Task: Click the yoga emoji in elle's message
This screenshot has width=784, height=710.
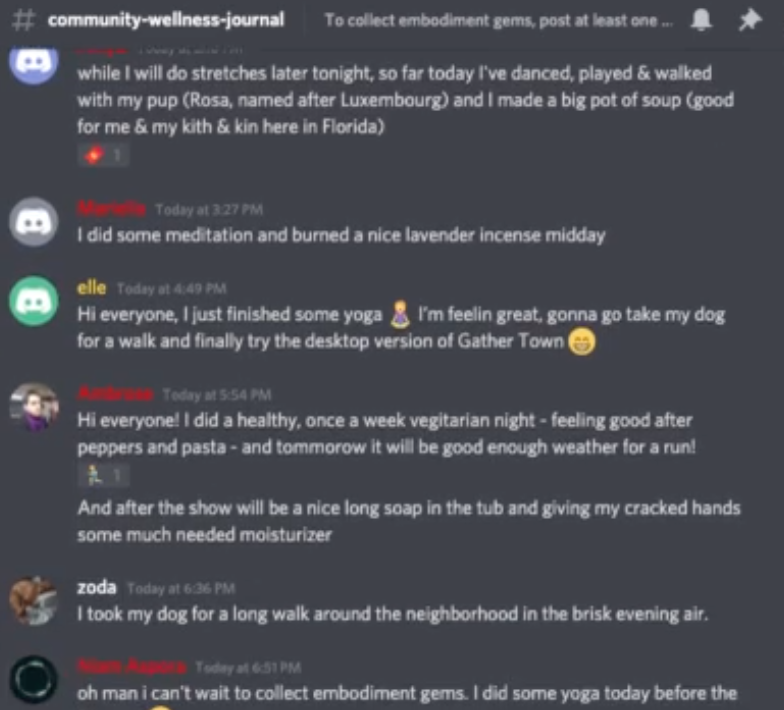Action: click(x=400, y=314)
